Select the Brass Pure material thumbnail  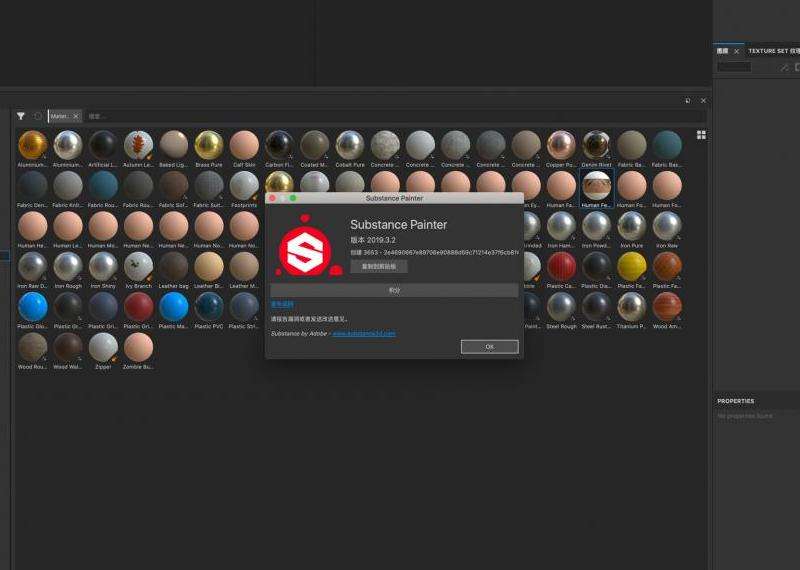point(208,145)
